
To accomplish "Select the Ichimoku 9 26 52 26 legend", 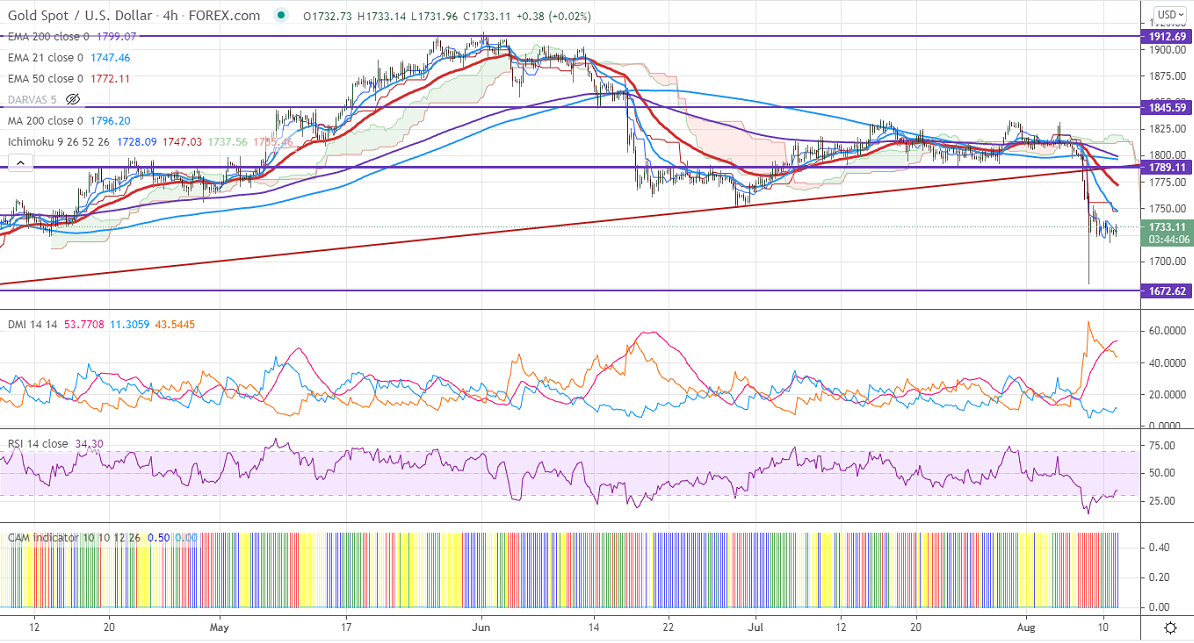I will (59, 142).
